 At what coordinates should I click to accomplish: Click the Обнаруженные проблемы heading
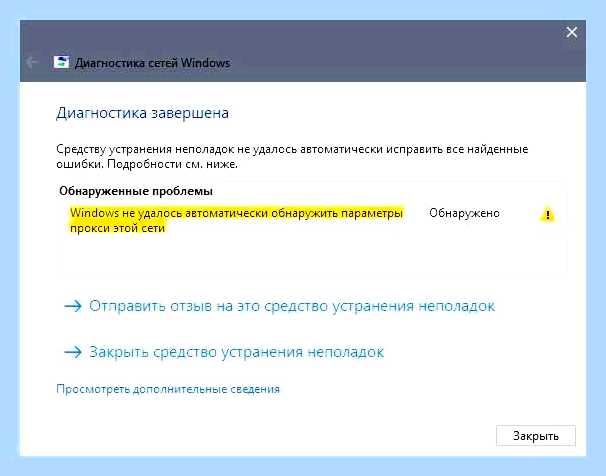click(136, 191)
